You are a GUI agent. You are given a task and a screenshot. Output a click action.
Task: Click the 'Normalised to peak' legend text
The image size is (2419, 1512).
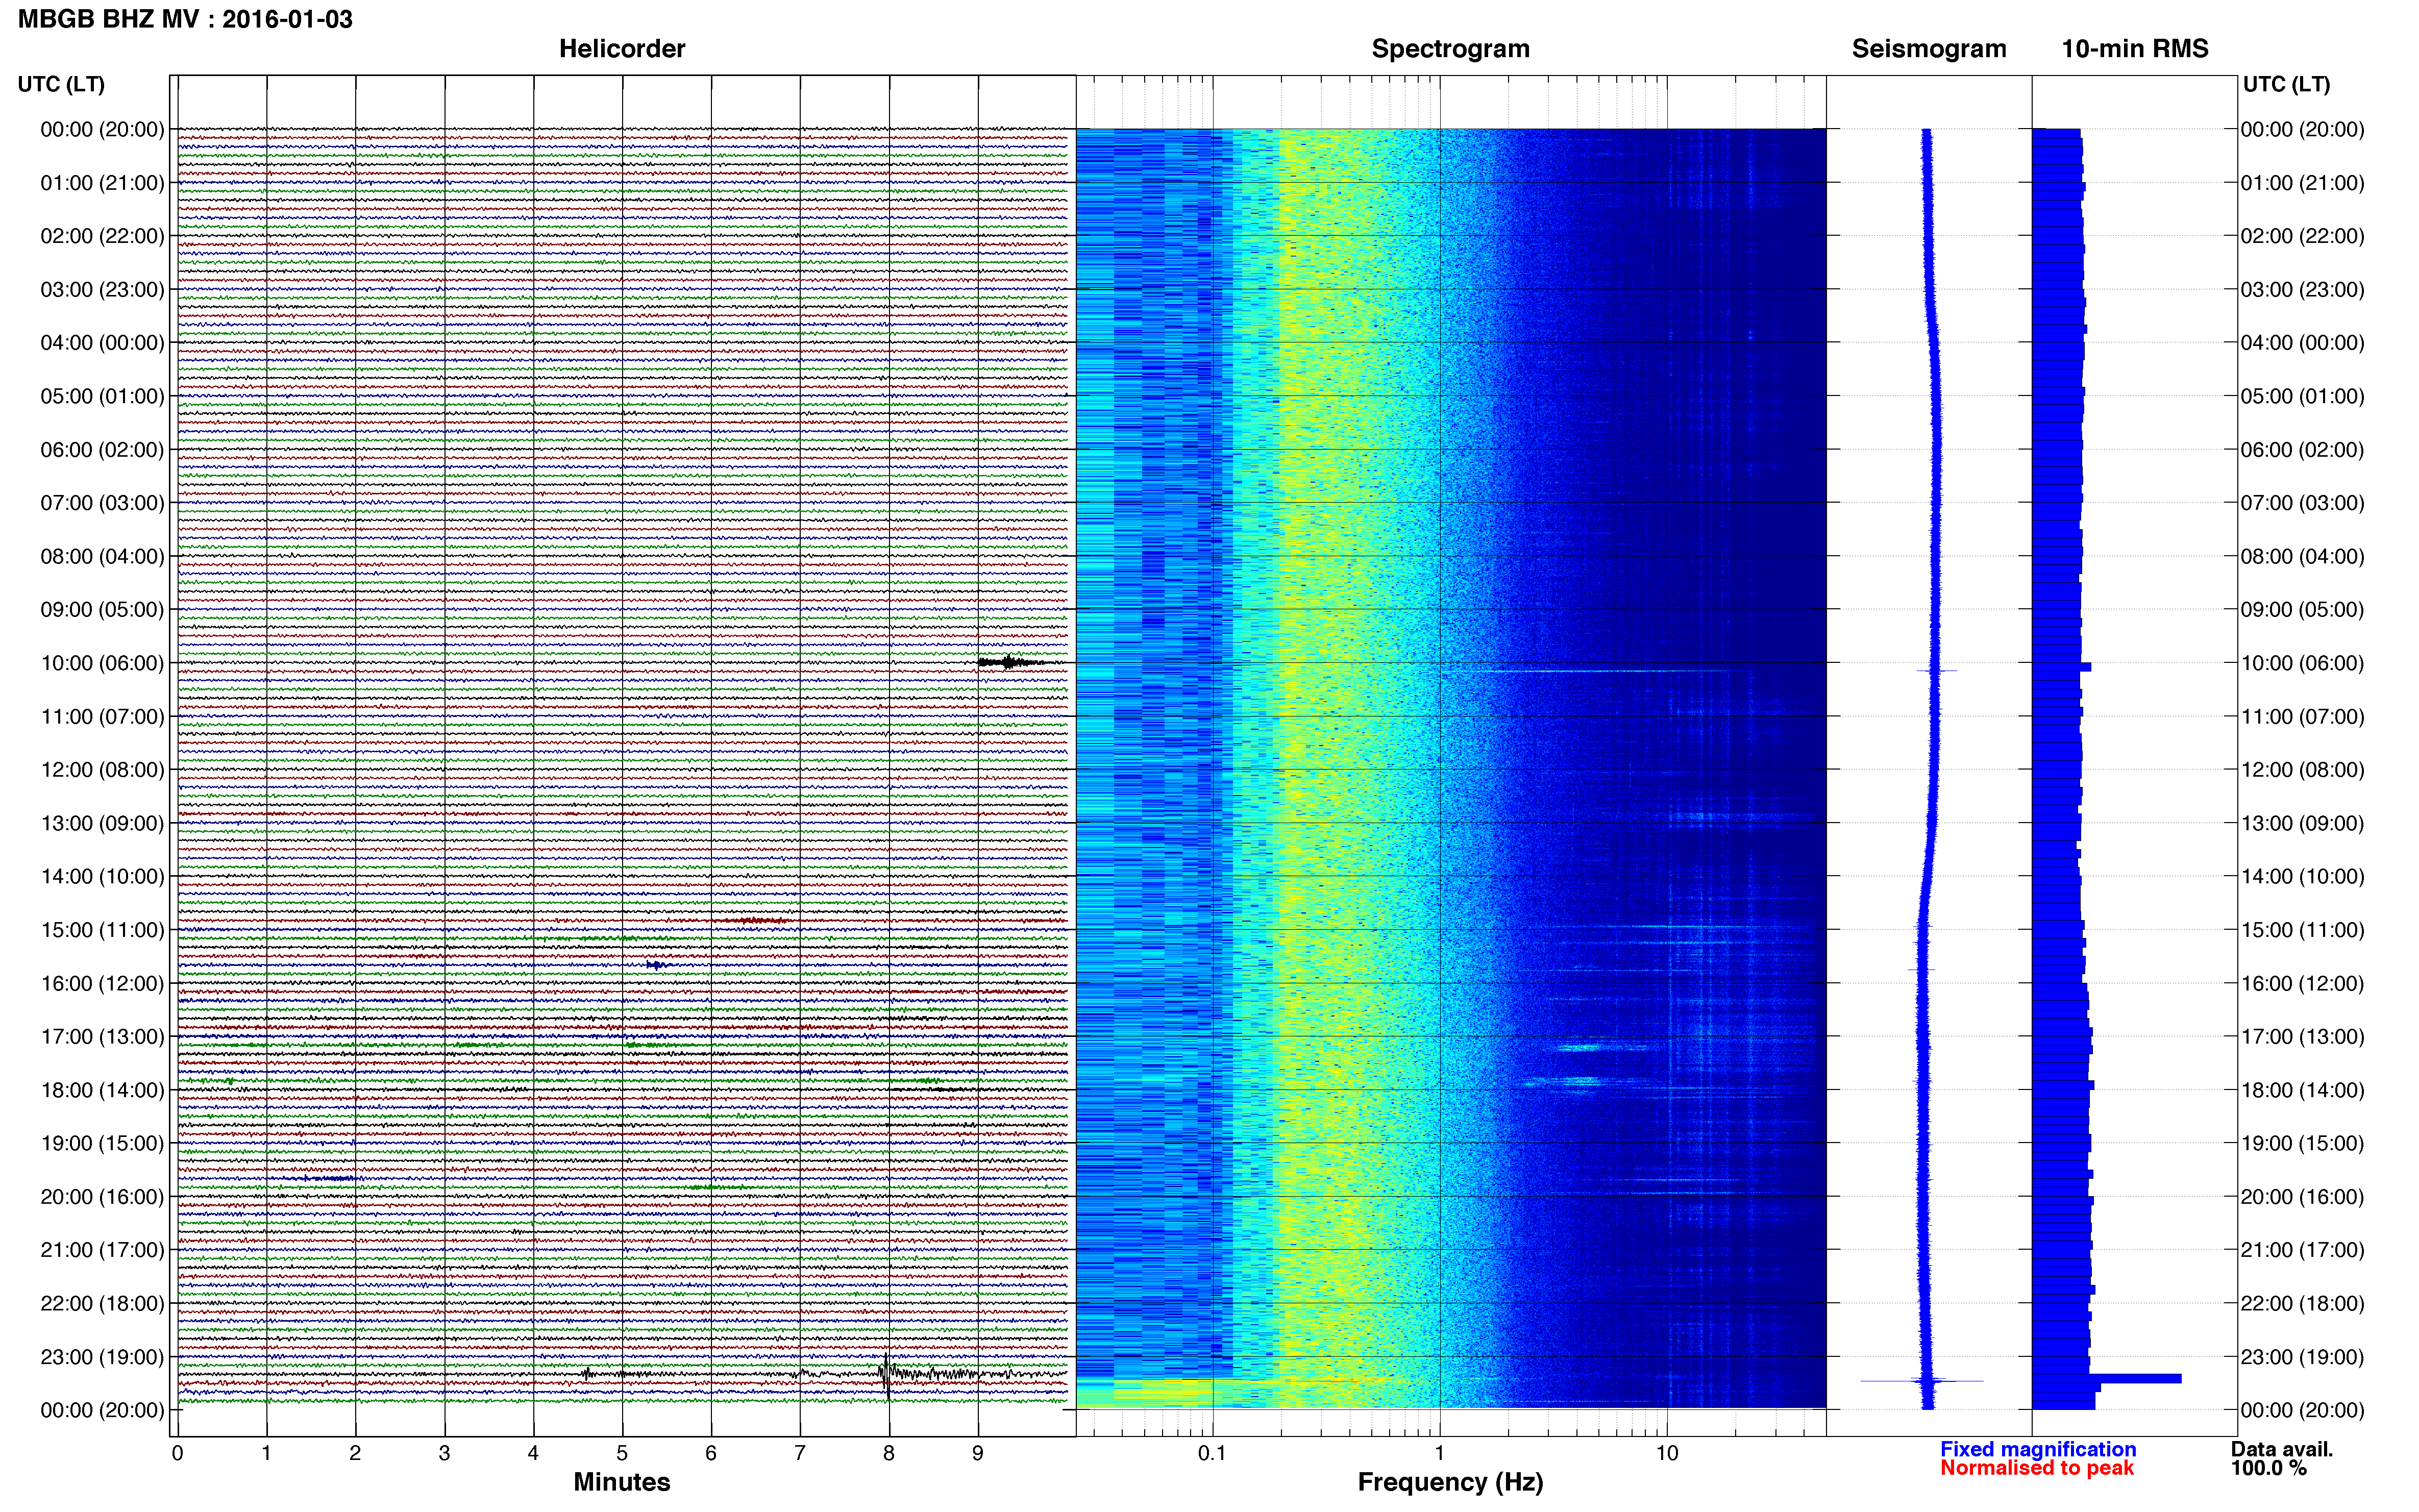coord(2037,1468)
